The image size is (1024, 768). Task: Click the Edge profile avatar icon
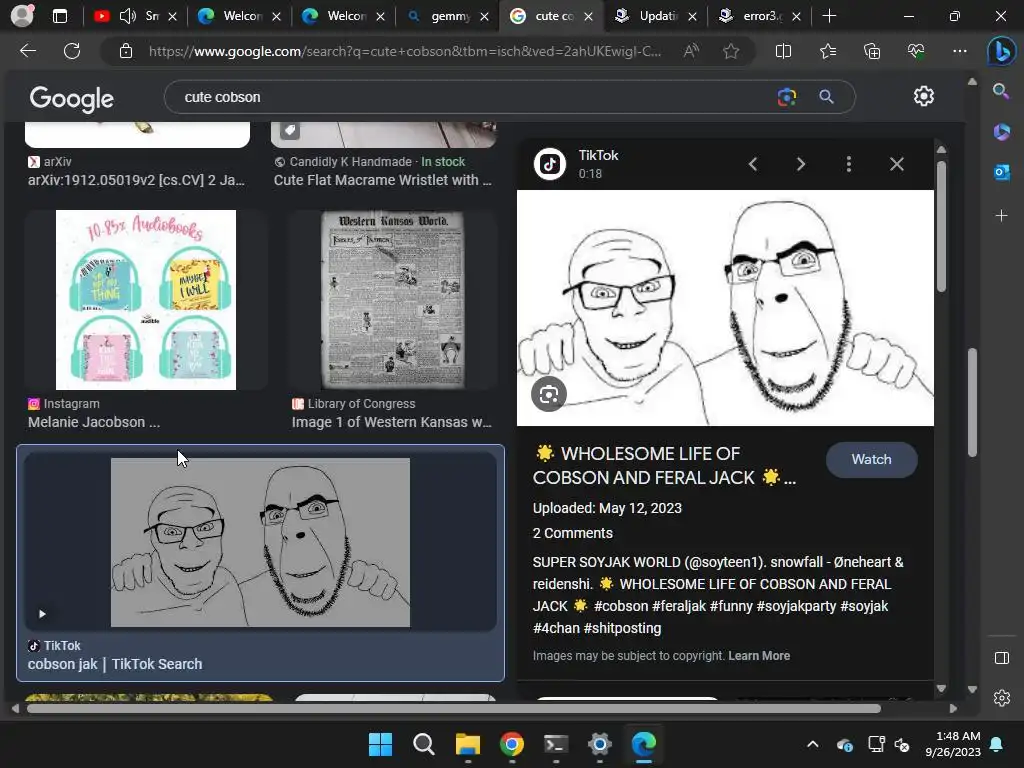click(x=22, y=16)
